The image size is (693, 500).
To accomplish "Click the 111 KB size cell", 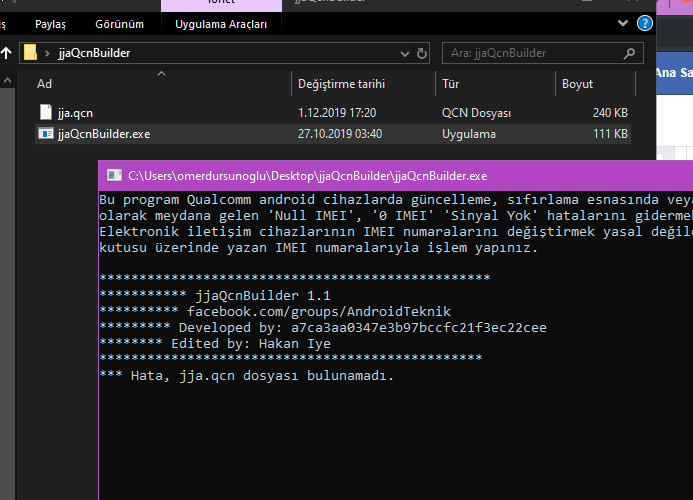I will [610, 134].
